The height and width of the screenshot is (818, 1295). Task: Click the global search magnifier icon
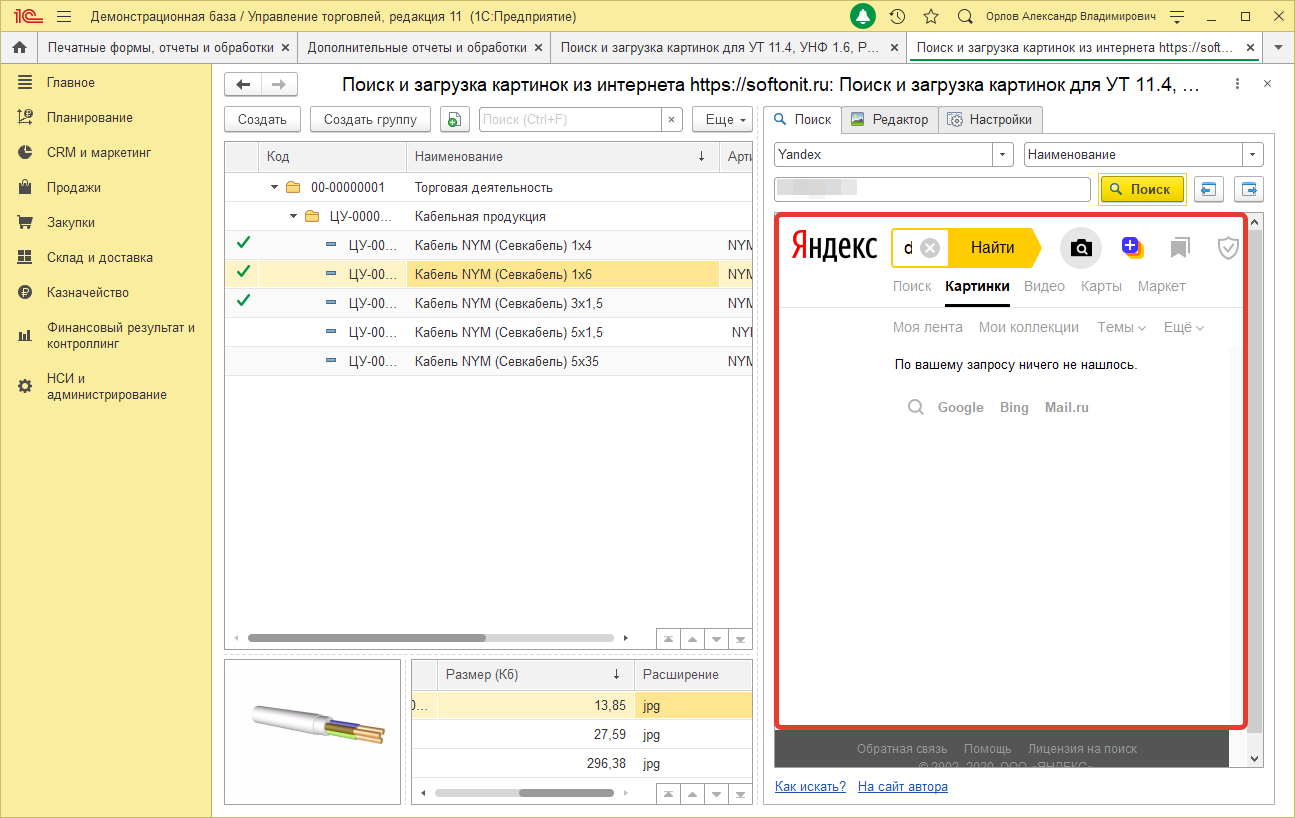point(965,17)
